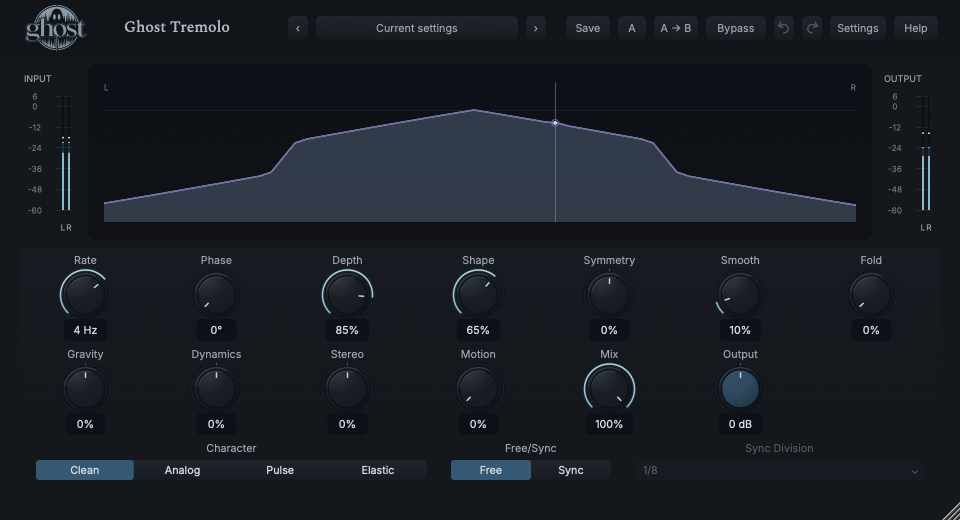This screenshot has width=960, height=520.
Task: Click the redo arrow icon
Action: tap(812, 28)
